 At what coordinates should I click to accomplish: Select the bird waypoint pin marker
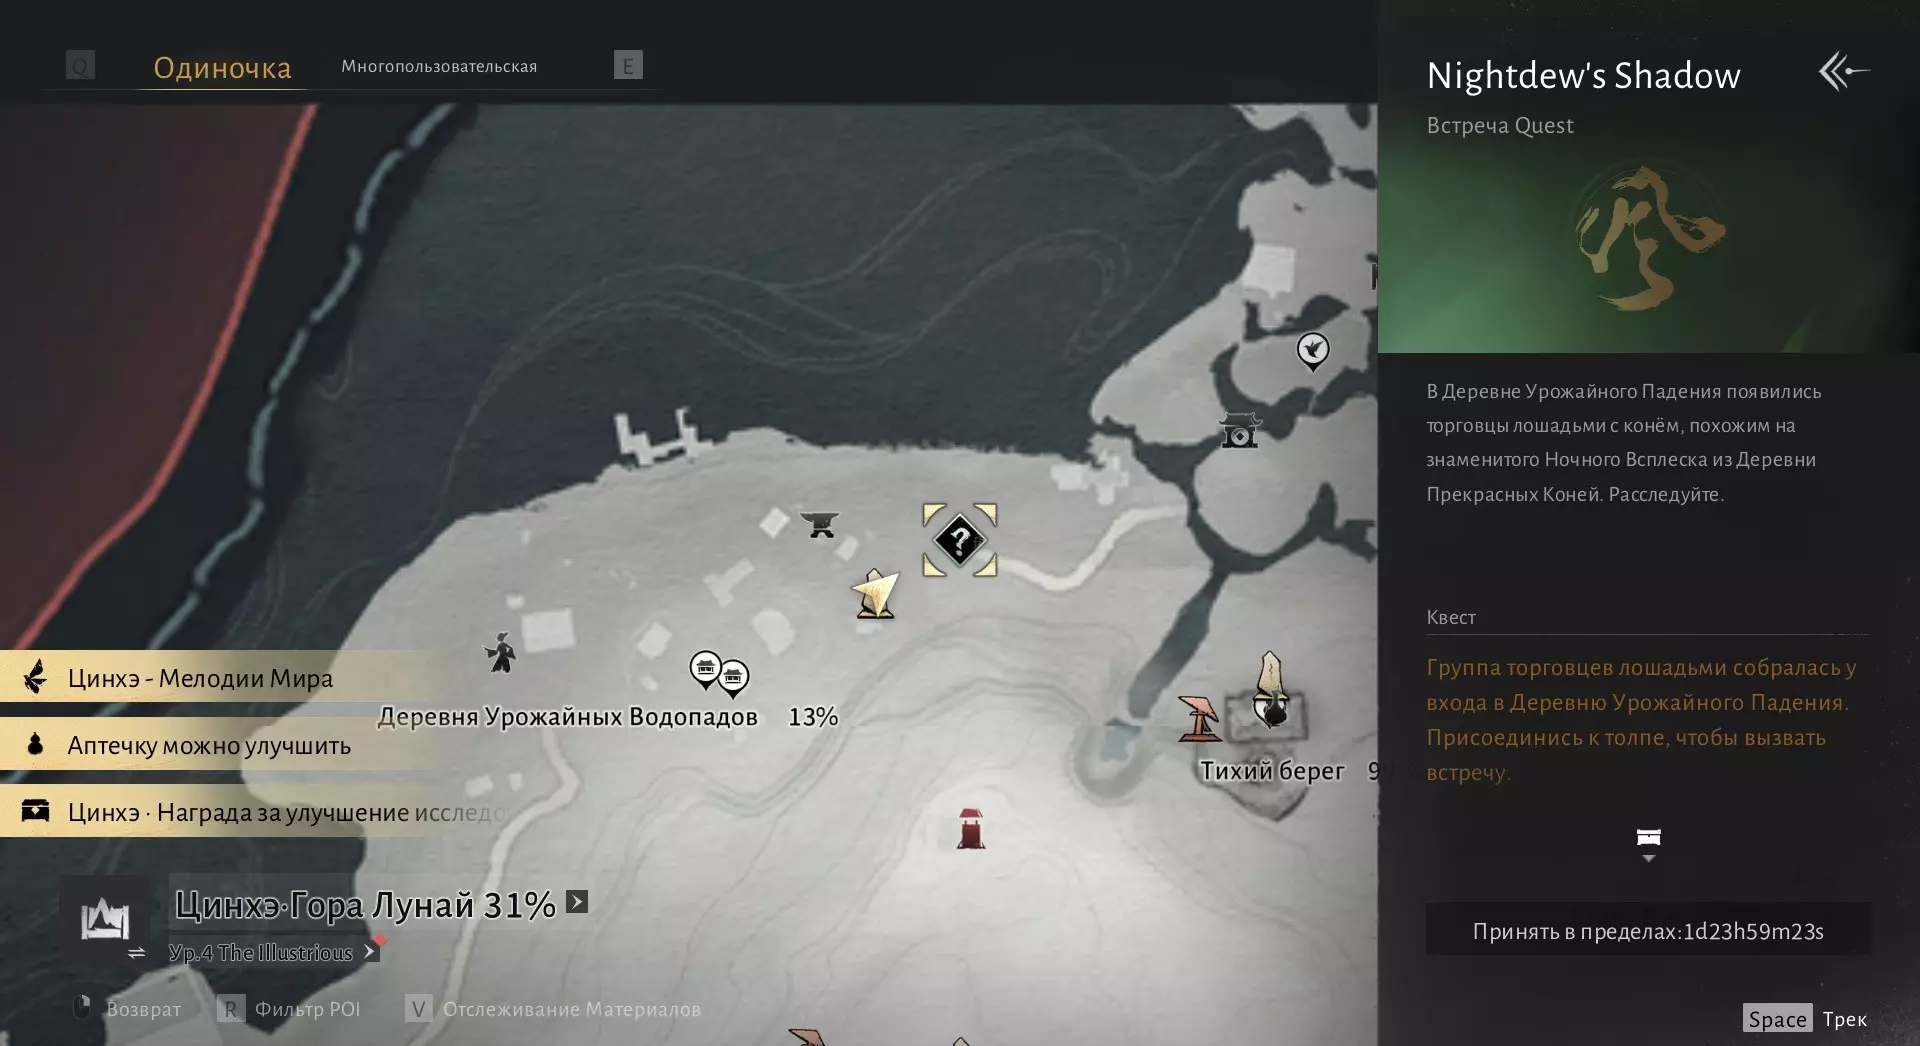click(x=1312, y=352)
